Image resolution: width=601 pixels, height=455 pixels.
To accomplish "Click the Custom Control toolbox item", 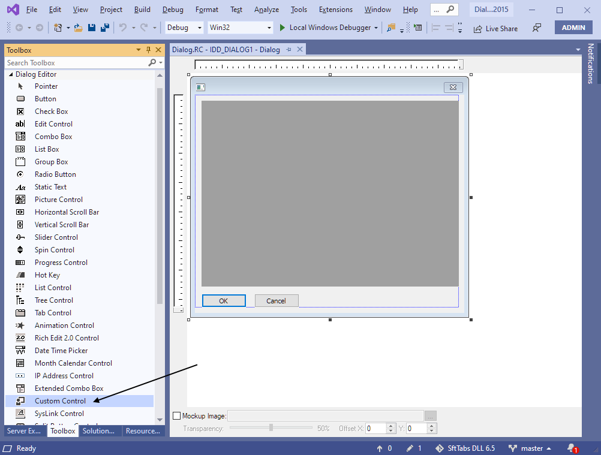I will click(x=79, y=401).
